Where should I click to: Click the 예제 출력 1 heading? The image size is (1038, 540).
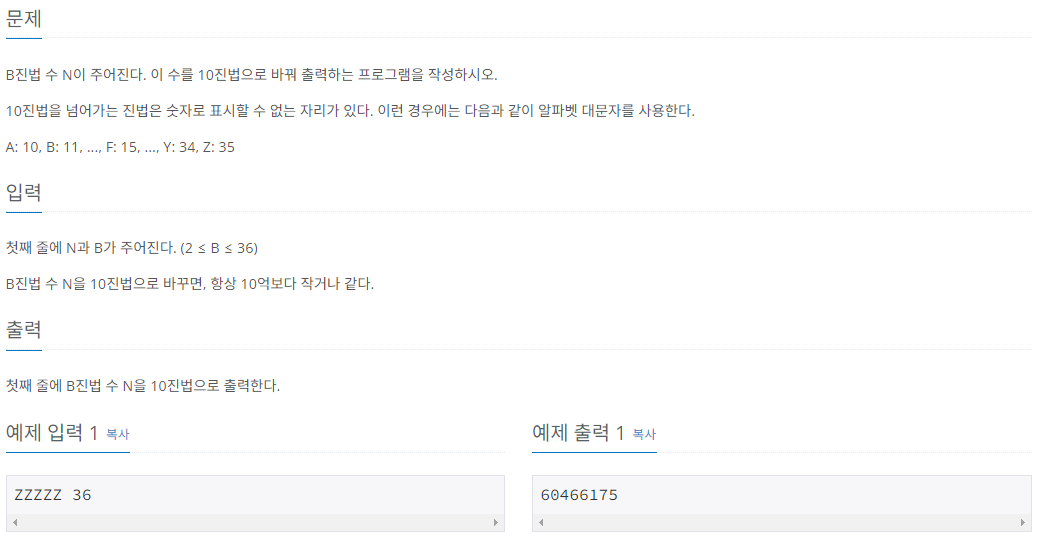[x=579, y=433]
